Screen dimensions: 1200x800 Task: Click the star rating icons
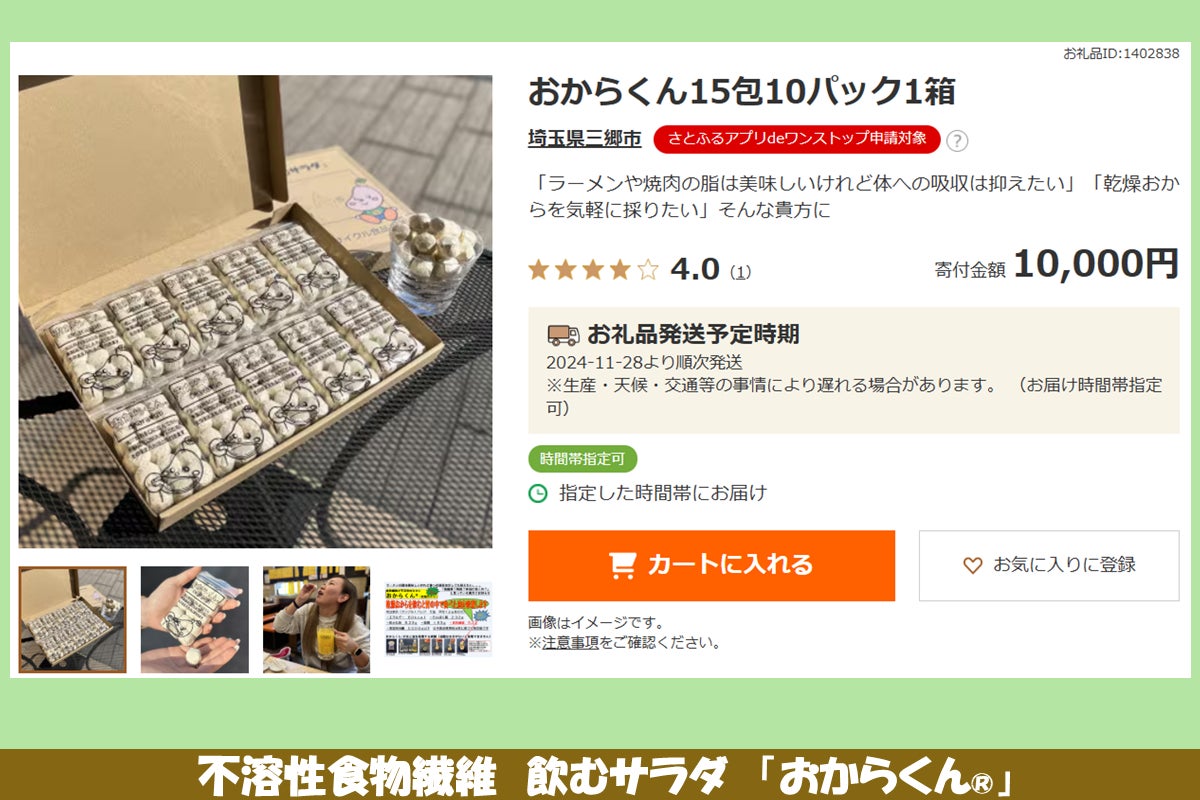coord(593,269)
